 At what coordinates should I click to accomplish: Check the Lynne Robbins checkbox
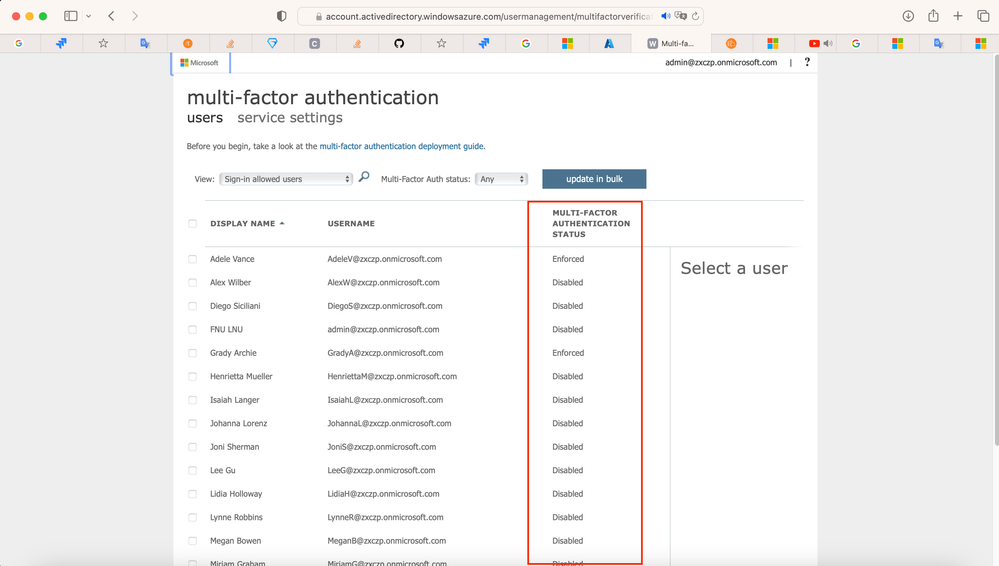pos(192,518)
